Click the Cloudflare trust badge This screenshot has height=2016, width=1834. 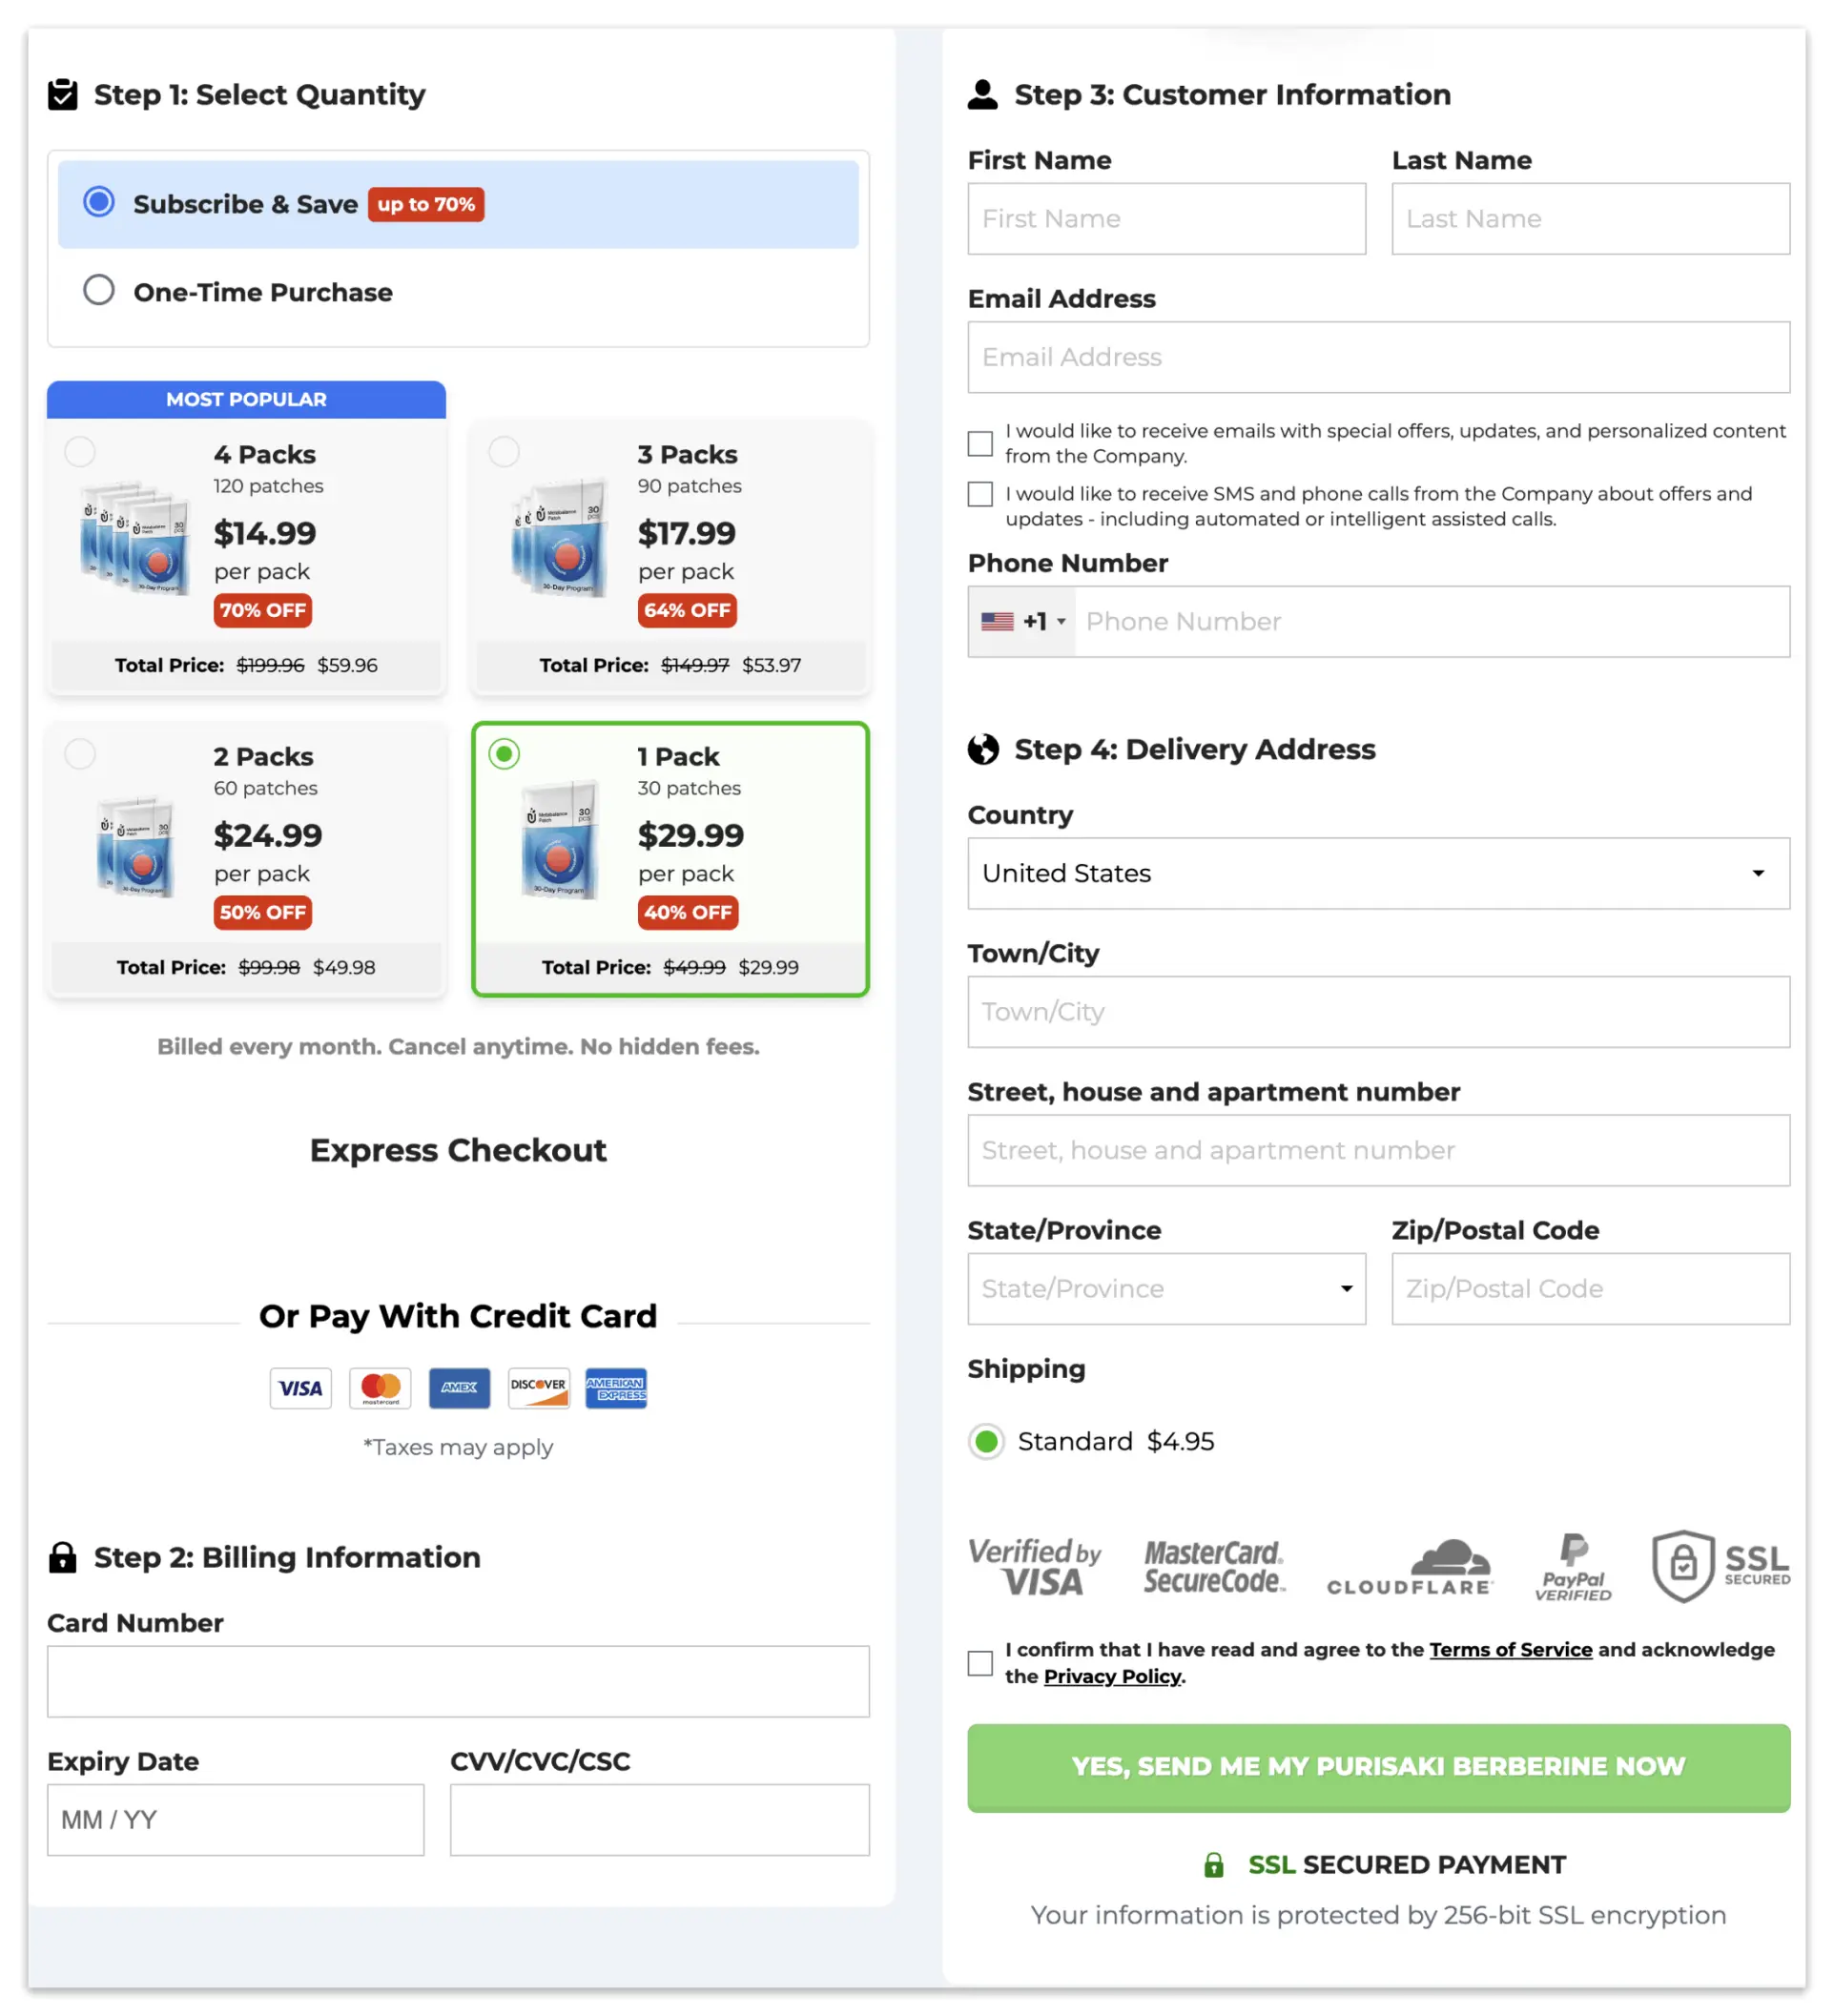[1409, 1567]
